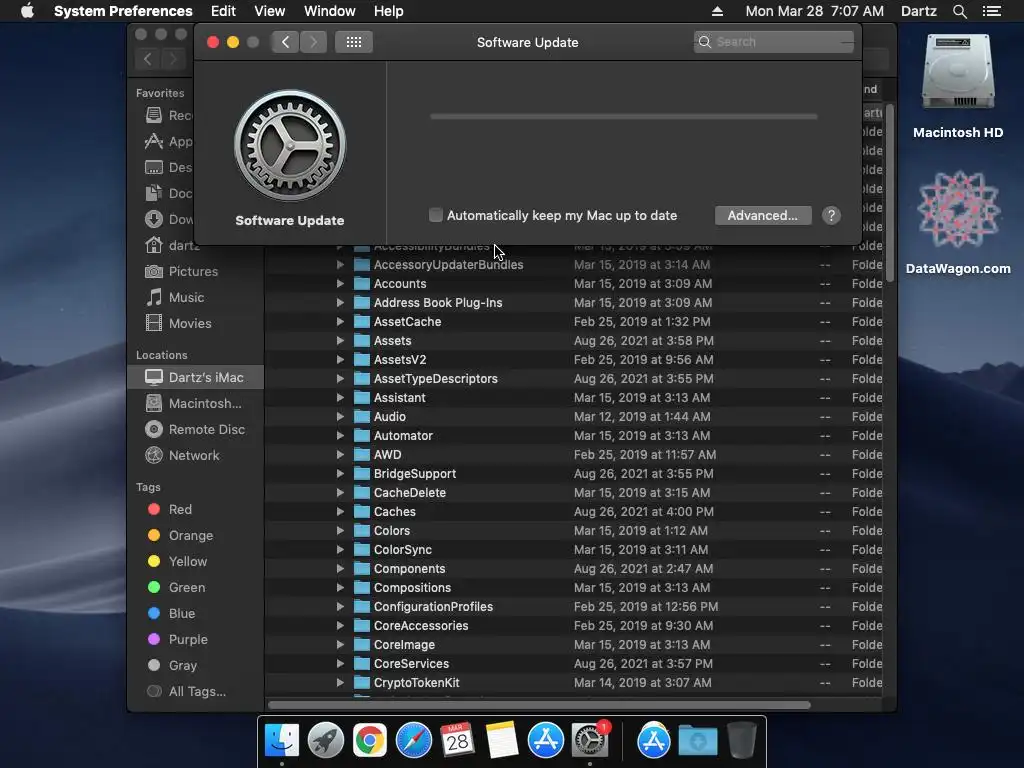Select Remote Disc in Finder sidebar
This screenshot has width=1024, height=768.
click(x=206, y=429)
